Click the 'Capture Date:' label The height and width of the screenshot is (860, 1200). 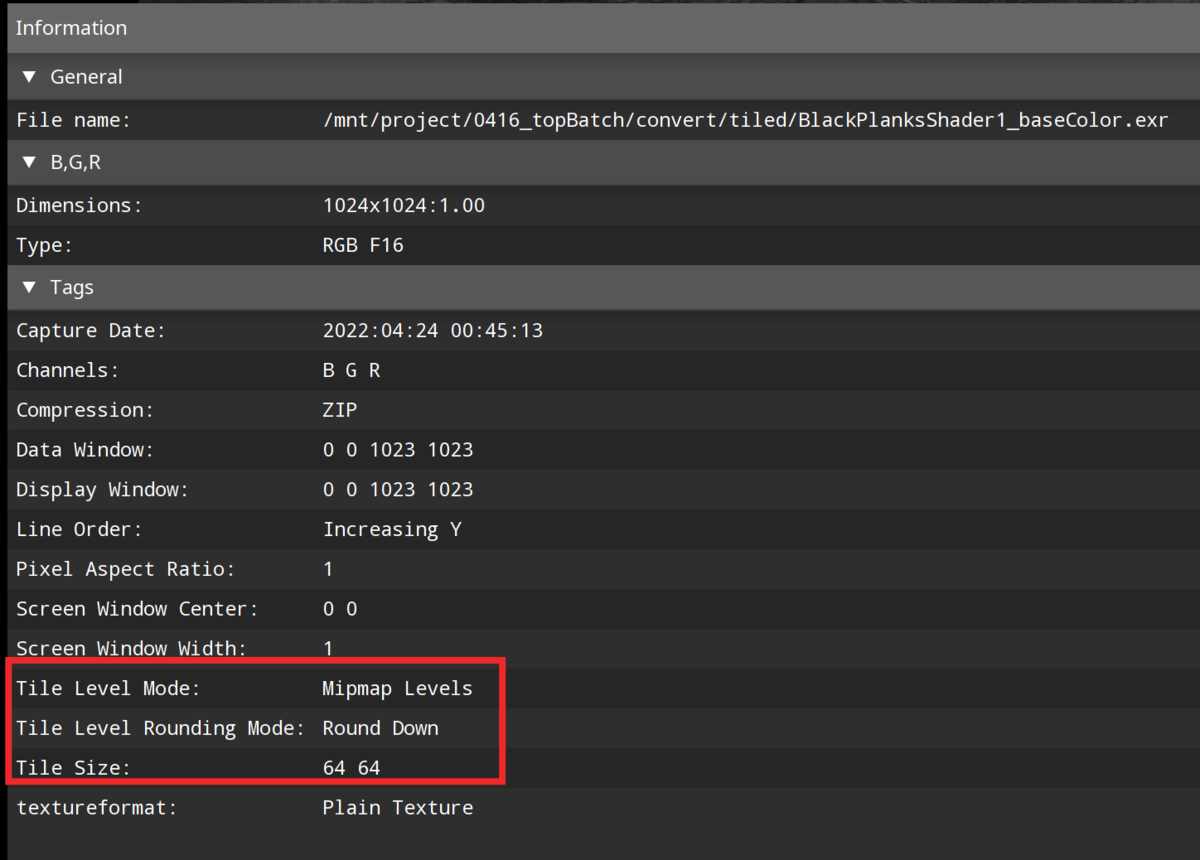point(91,330)
